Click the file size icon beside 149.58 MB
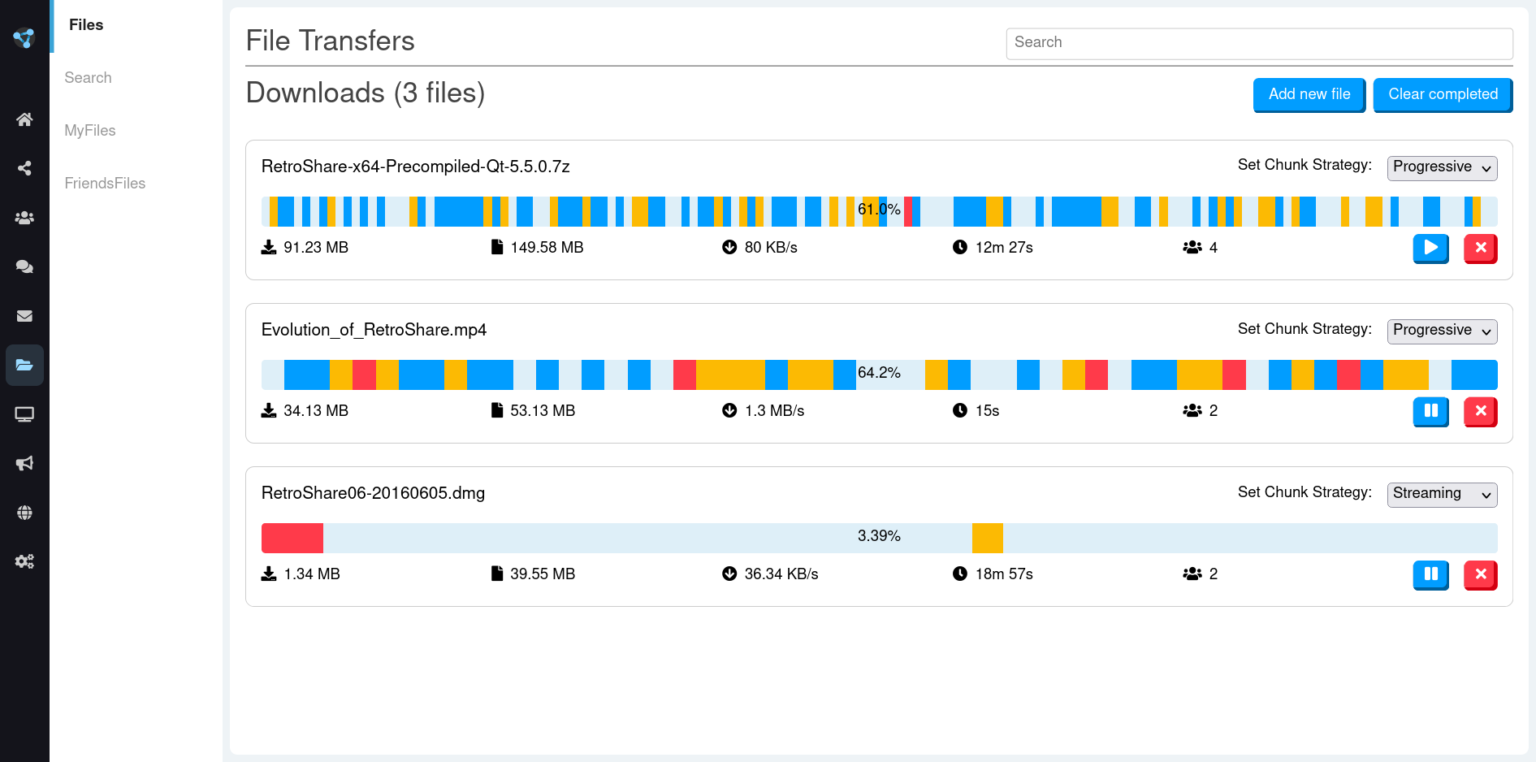This screenshot has width=1536, height=762. [497, 247]
